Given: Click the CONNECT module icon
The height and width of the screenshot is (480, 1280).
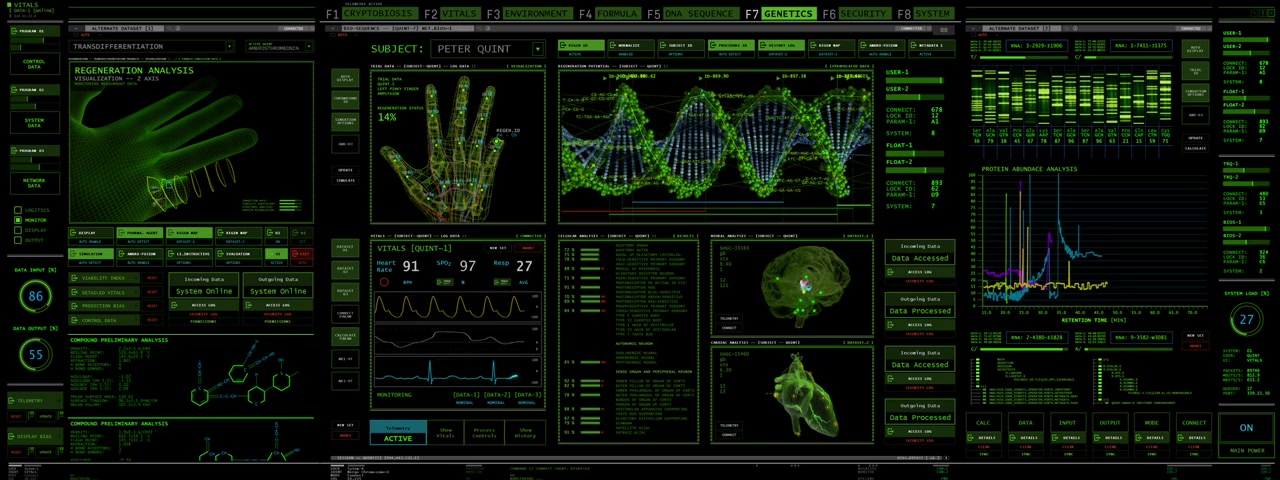Looking at the screenshot, I should 1194,423.
